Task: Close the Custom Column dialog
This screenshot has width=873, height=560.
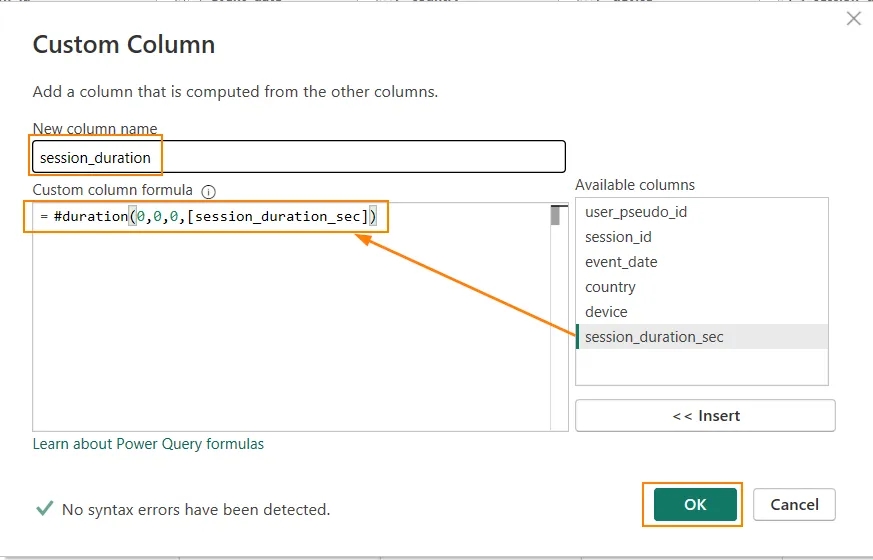Action: tap(854, 19)
